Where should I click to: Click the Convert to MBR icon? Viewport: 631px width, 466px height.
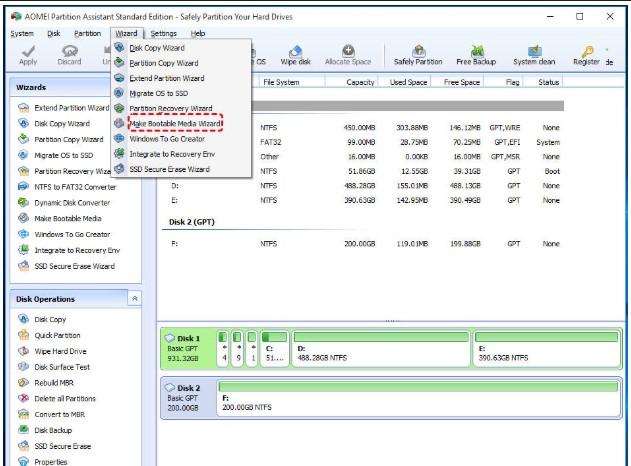point(23,414)
